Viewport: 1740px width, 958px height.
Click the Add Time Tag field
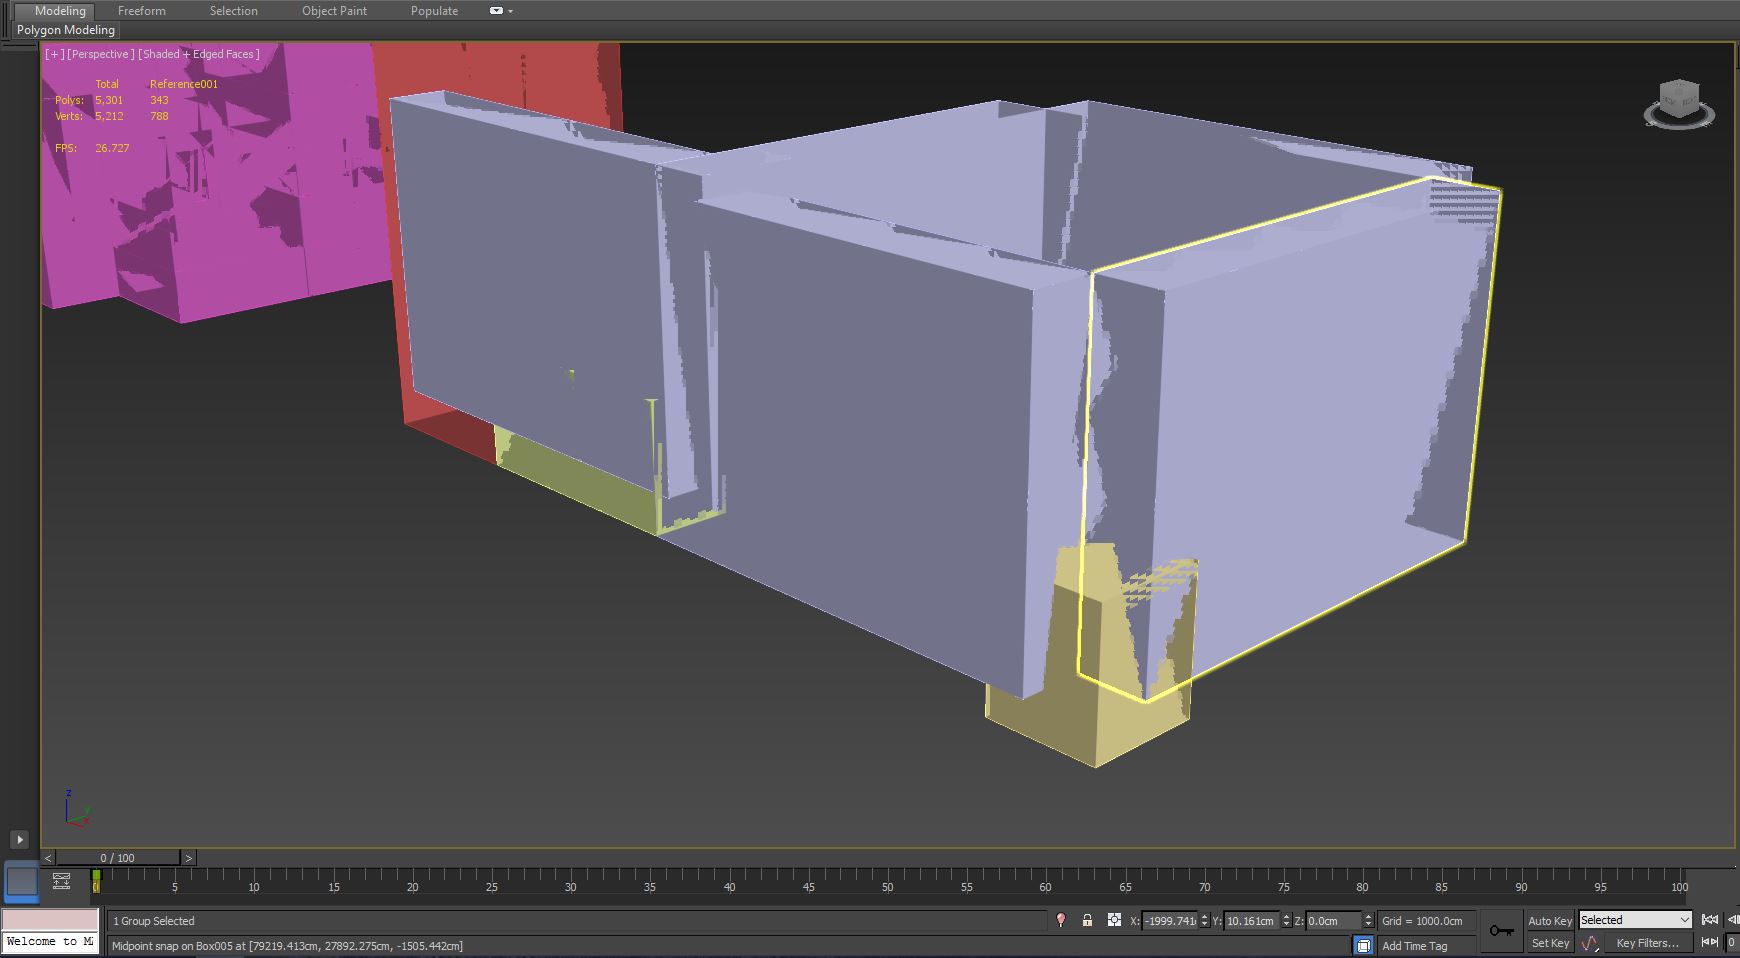[1416, 945]
